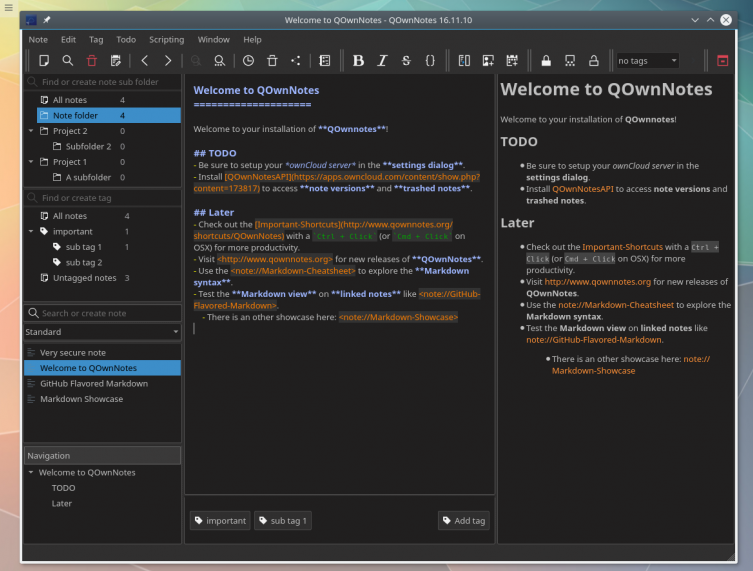Viewport: 753px width, 571px height.
Task: Open the Tag menu
Action: point(96,39)
